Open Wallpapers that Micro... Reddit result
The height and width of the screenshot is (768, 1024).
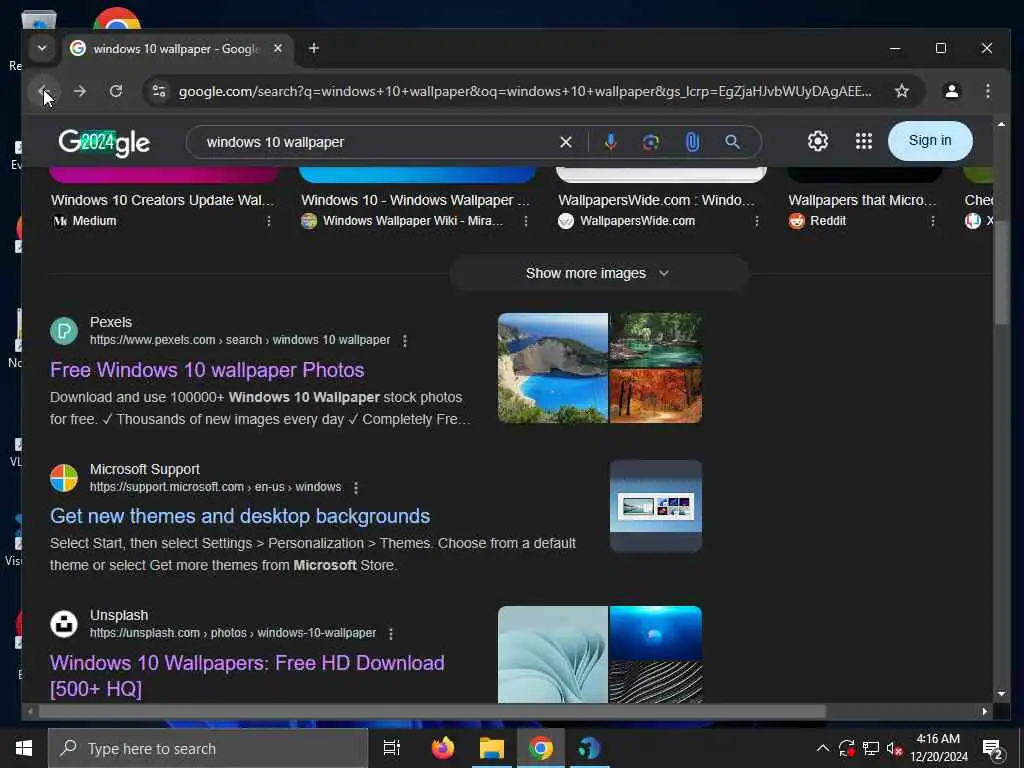pos(862,200)
